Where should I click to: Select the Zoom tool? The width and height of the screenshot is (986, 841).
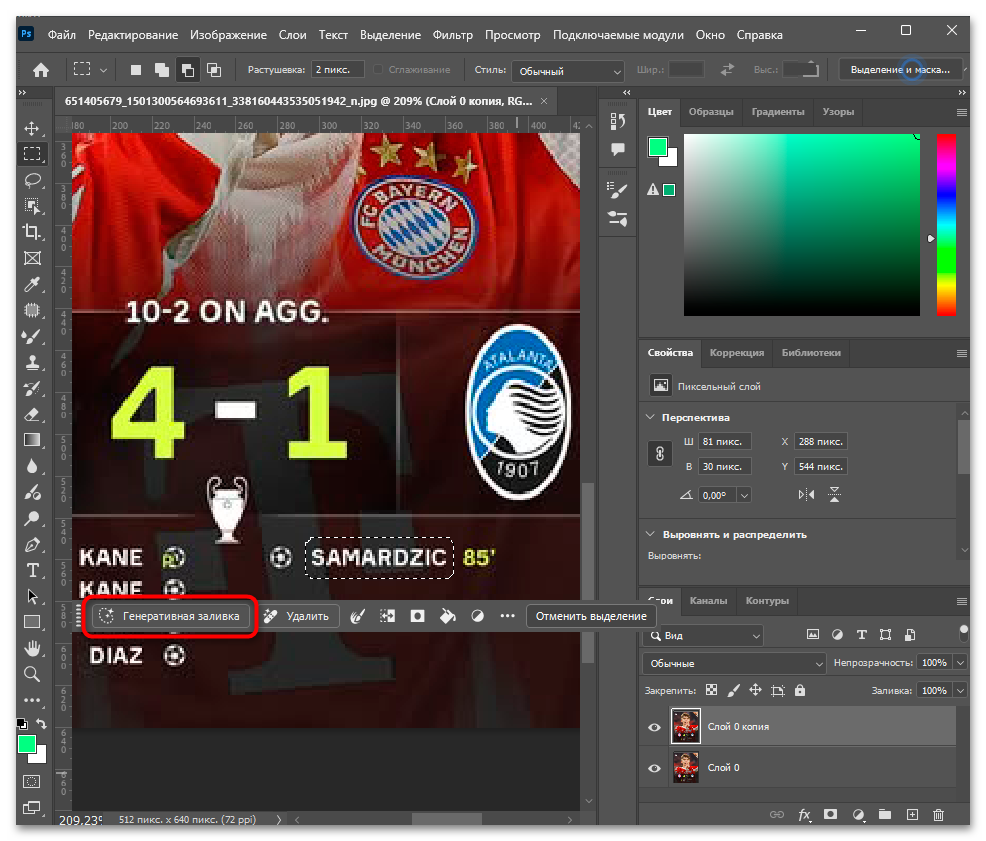[32, 674]
